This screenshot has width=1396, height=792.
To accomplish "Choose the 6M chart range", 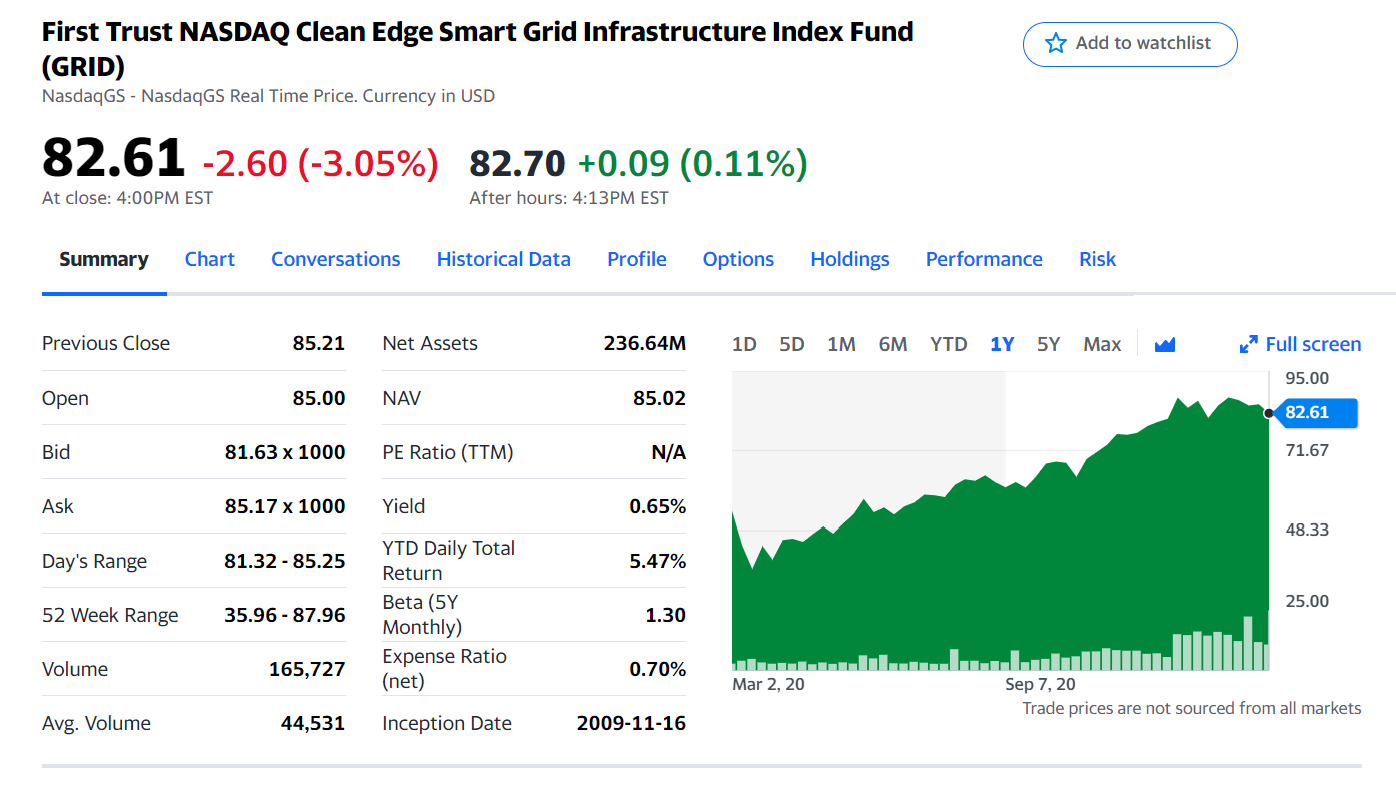I will pyautogui.click(x=893, y=344).
